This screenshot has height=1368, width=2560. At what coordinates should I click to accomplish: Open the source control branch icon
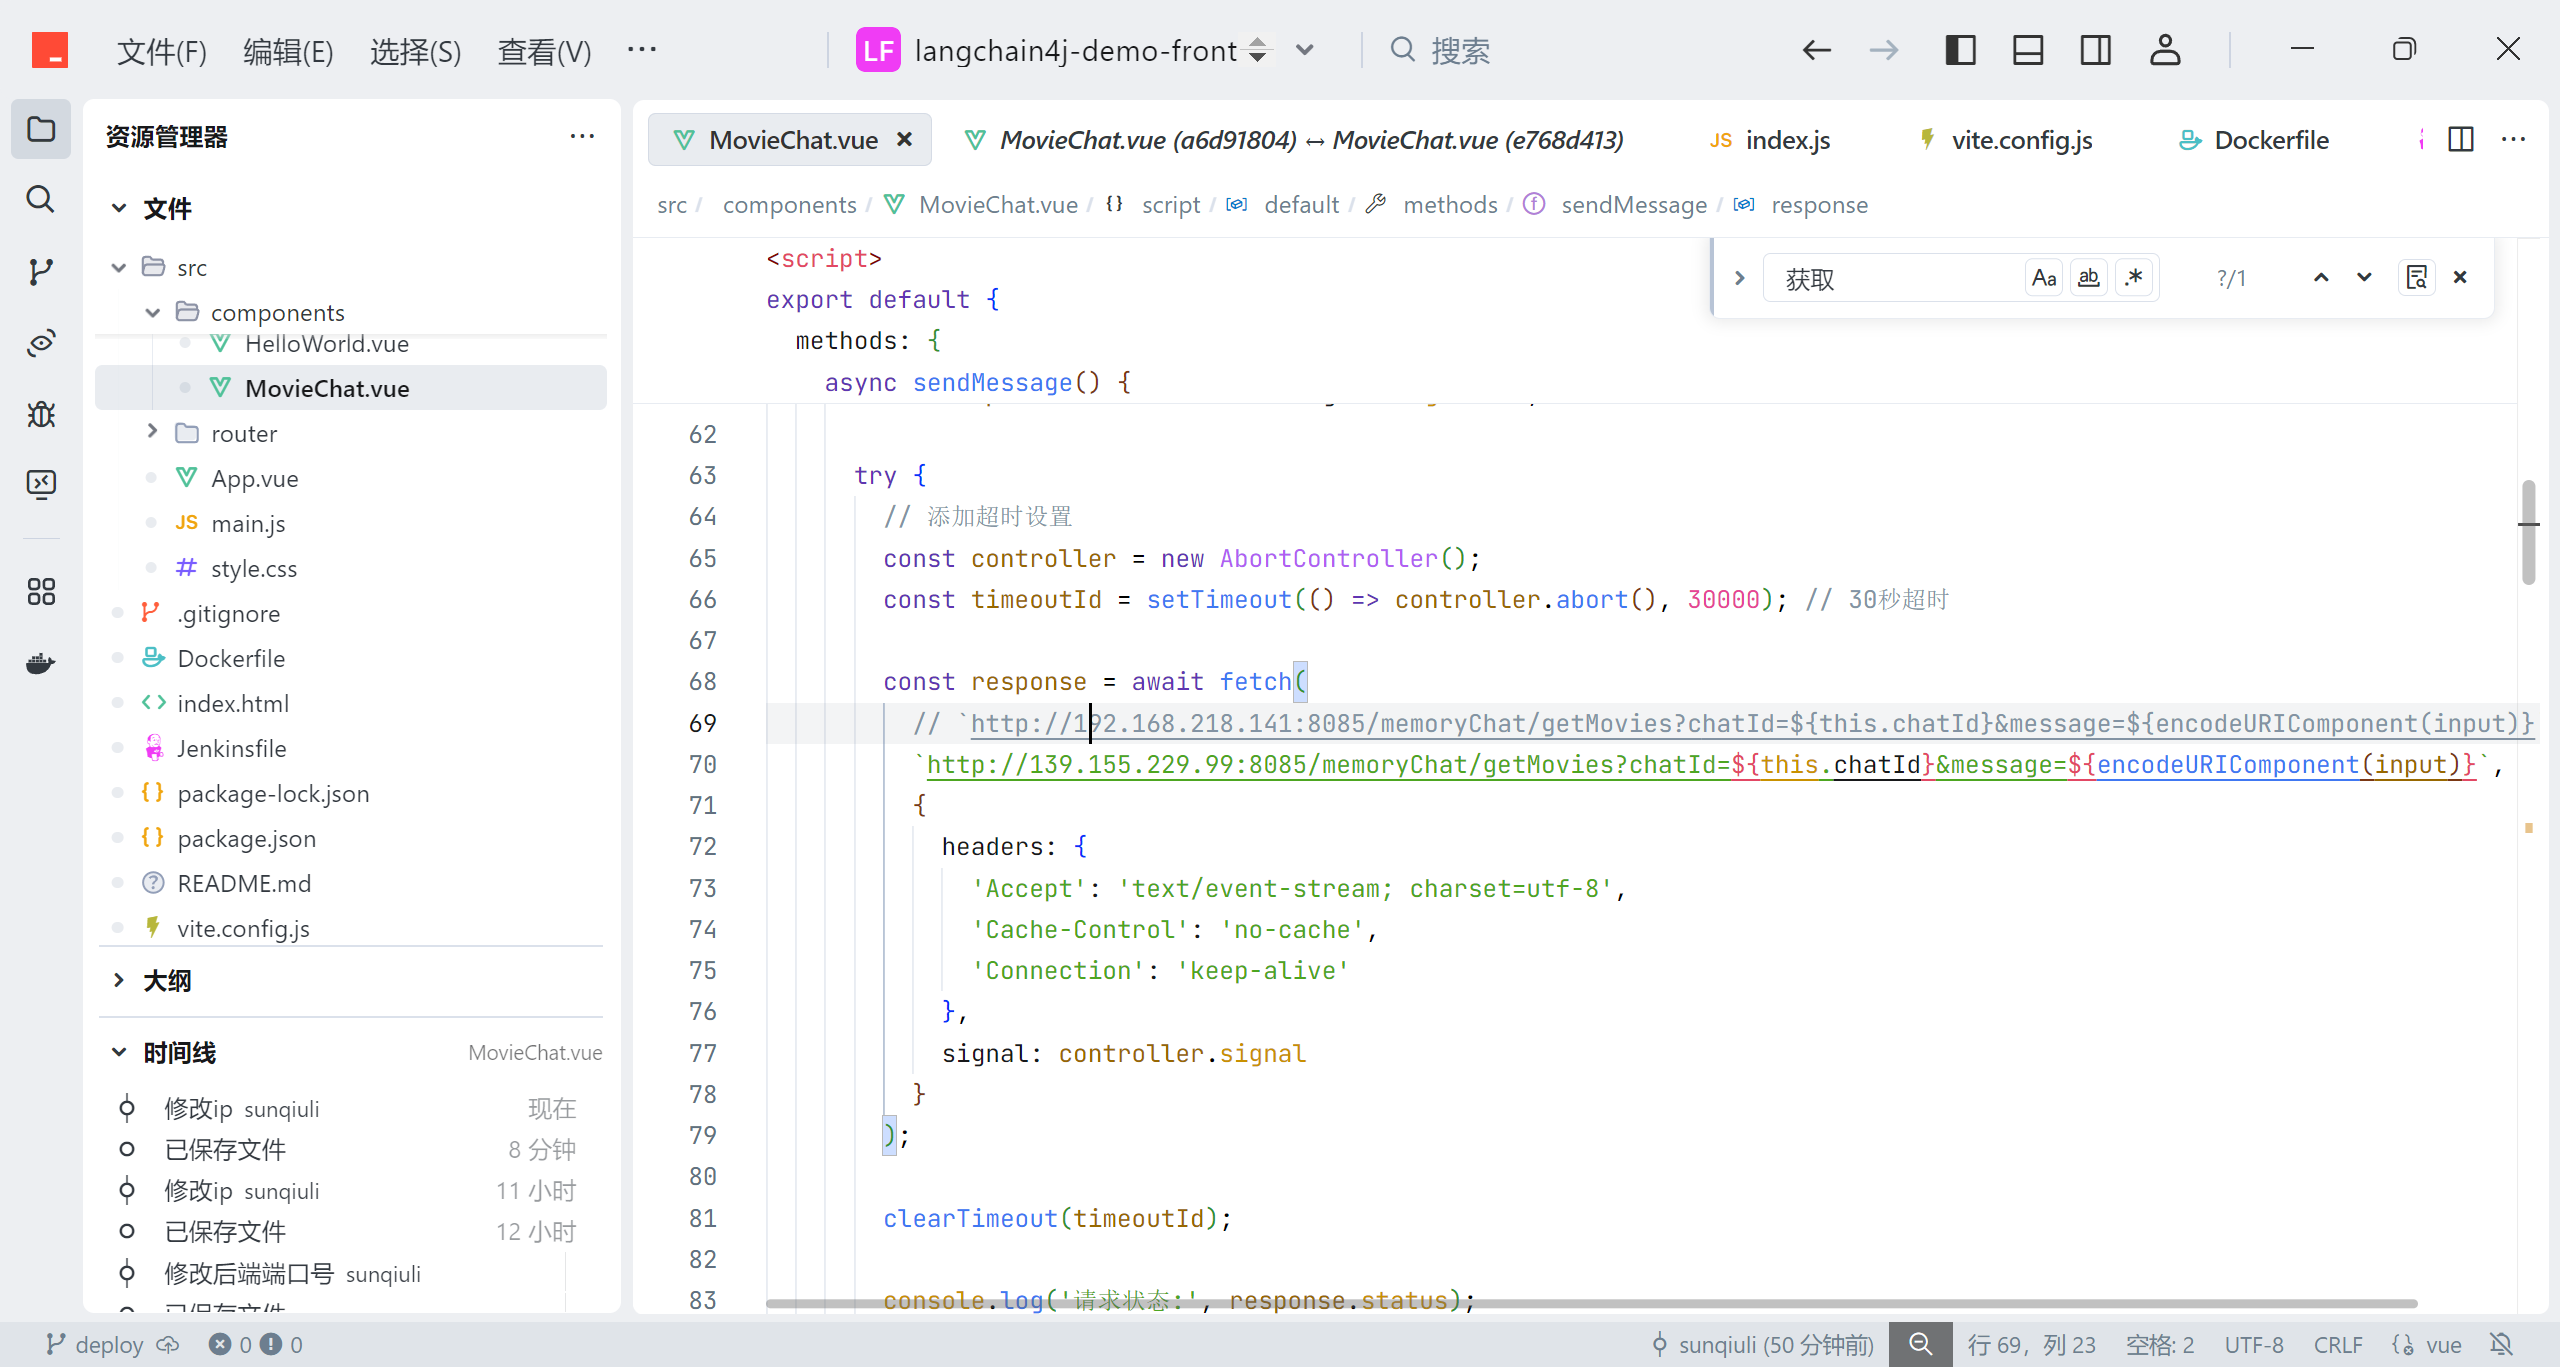(x=40, y=271)
